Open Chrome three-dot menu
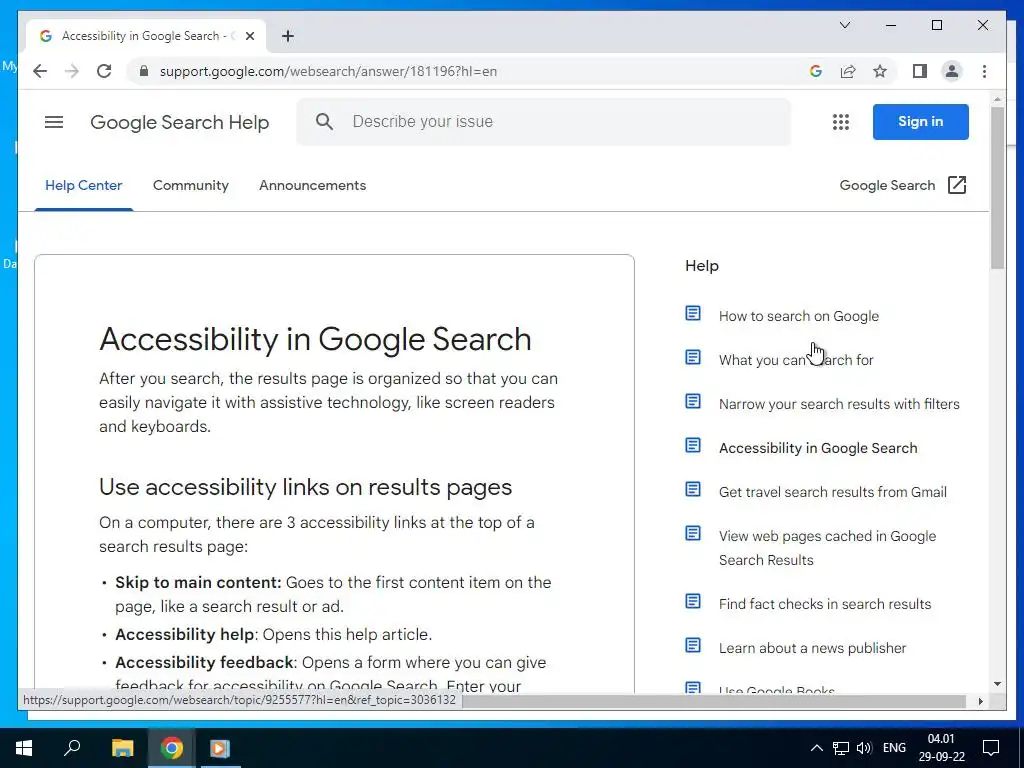 (x=984, y=71)
